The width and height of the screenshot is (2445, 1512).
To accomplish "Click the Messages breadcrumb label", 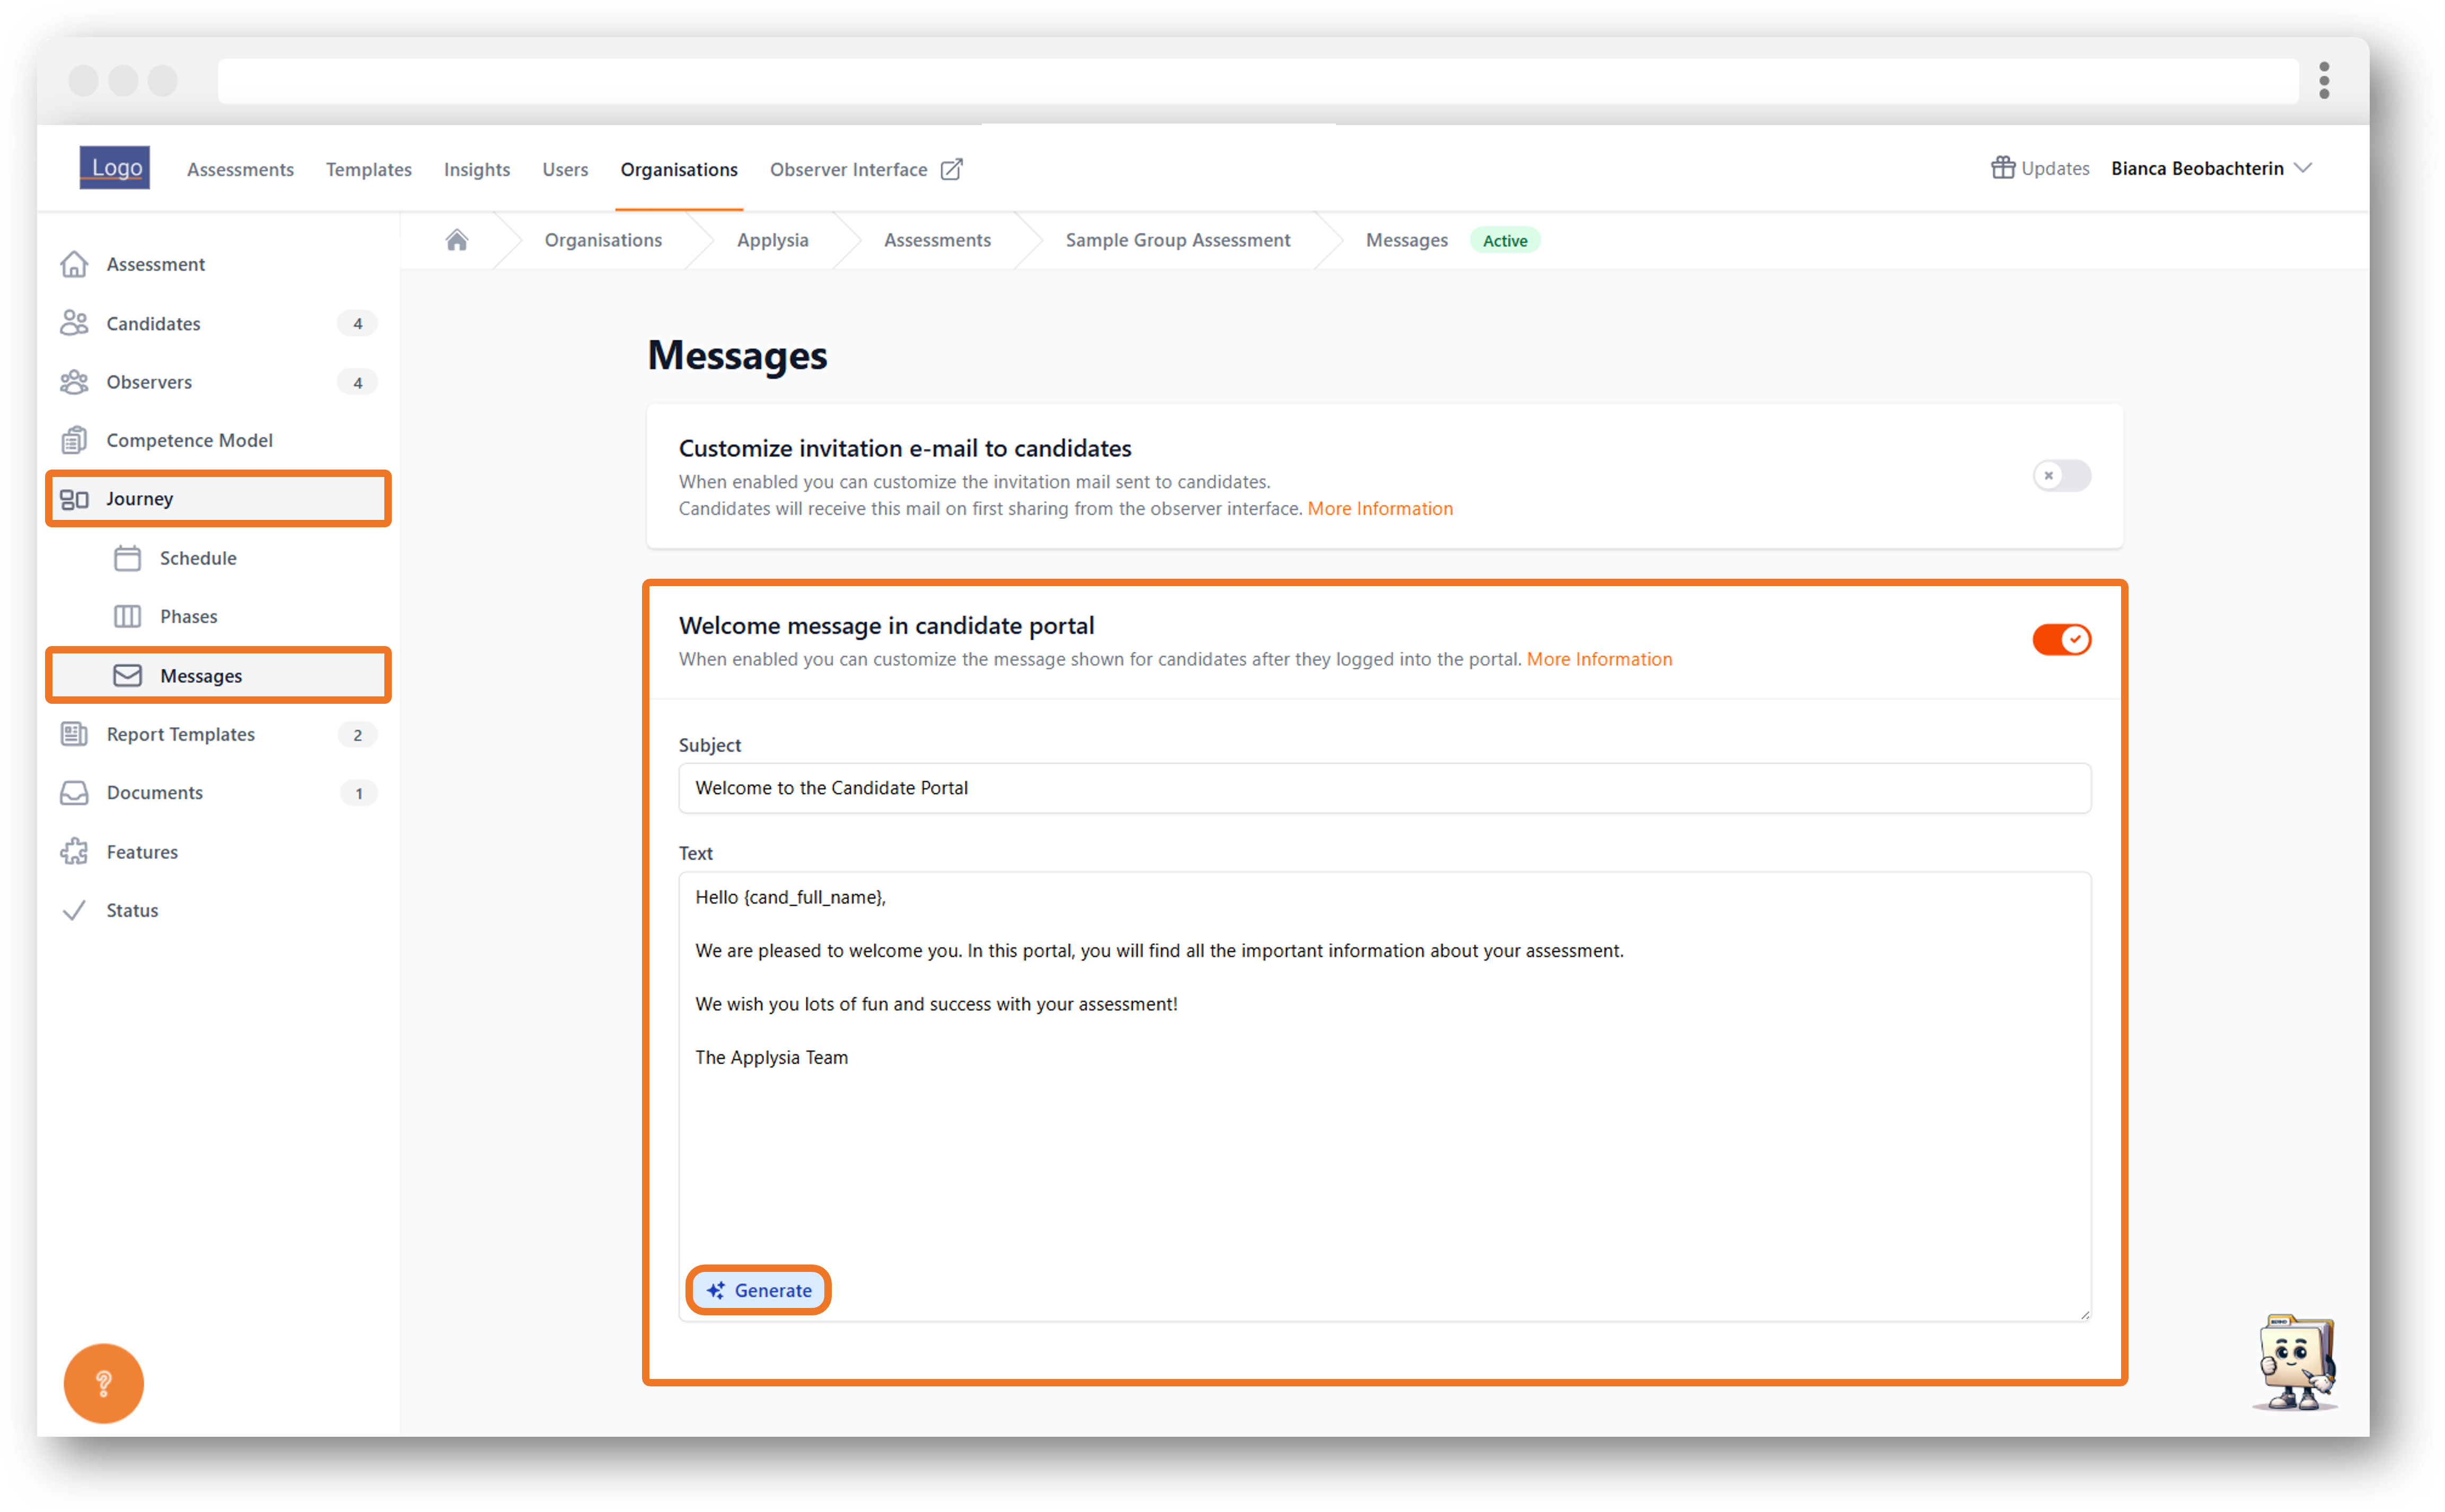I will [1406, 240].
